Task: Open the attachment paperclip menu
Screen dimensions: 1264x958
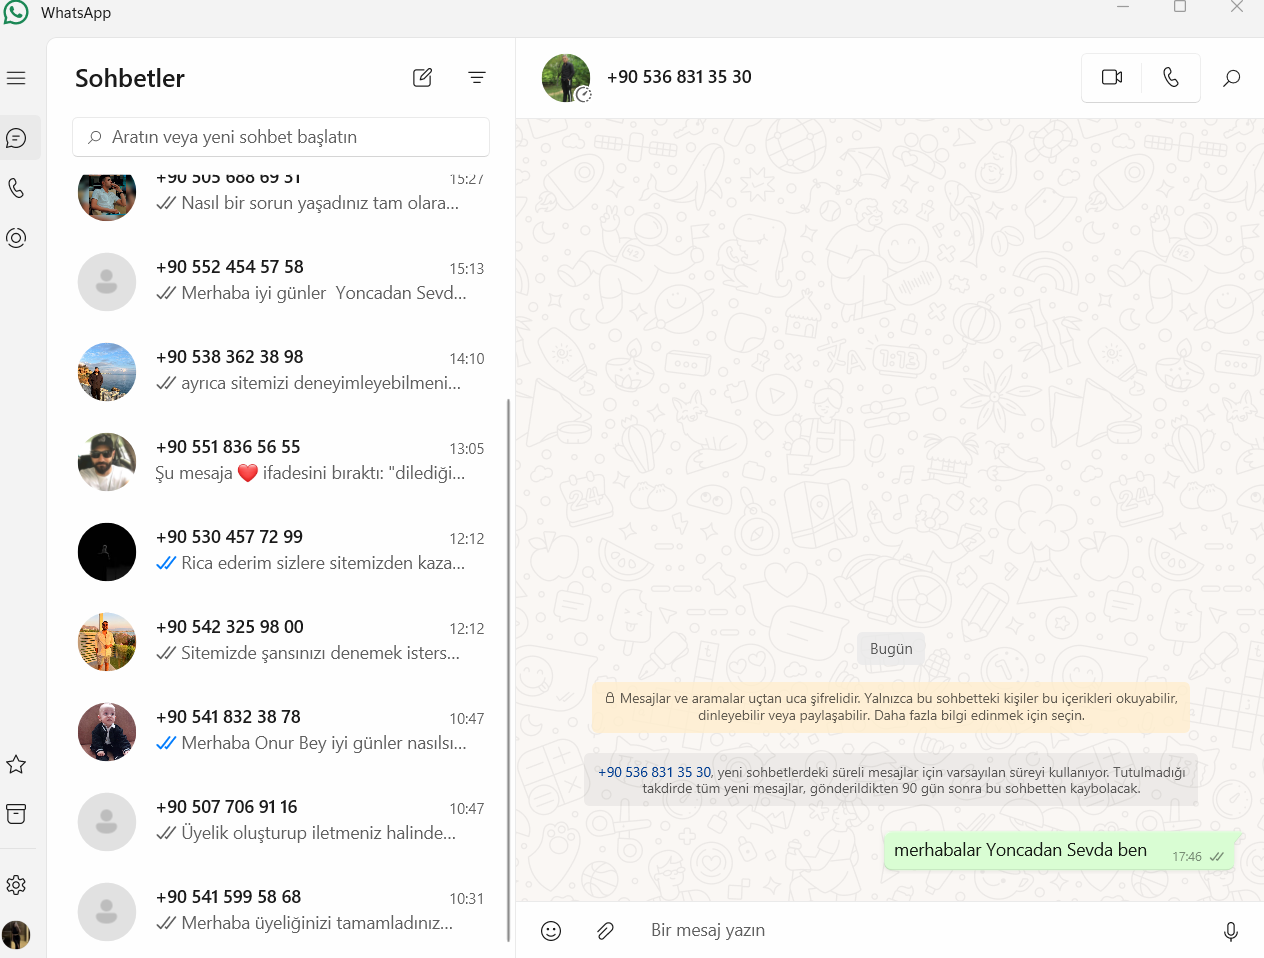Action: click(605, 931)
